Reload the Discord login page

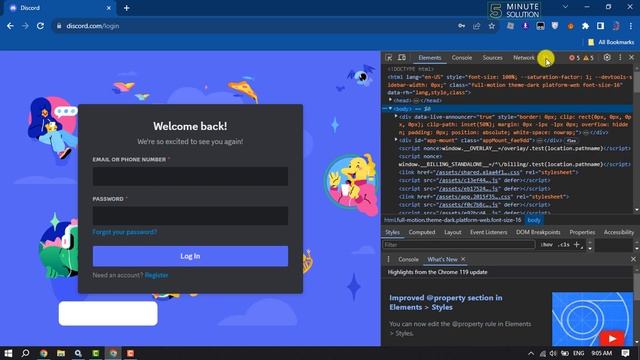click(x=40, y=26)
